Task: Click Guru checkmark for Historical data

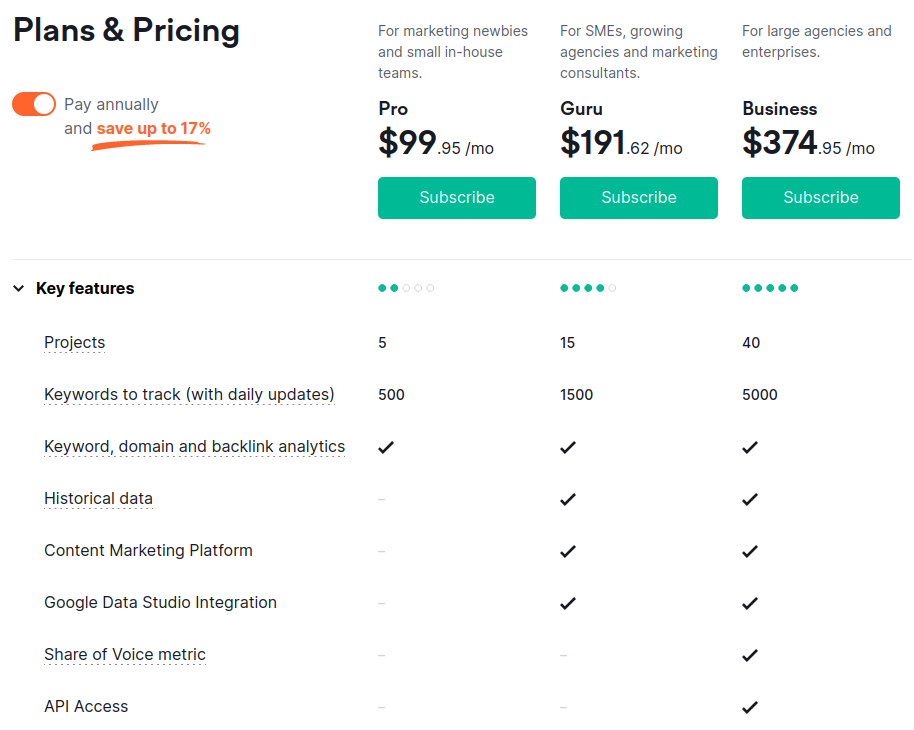Action: point(568,500)
